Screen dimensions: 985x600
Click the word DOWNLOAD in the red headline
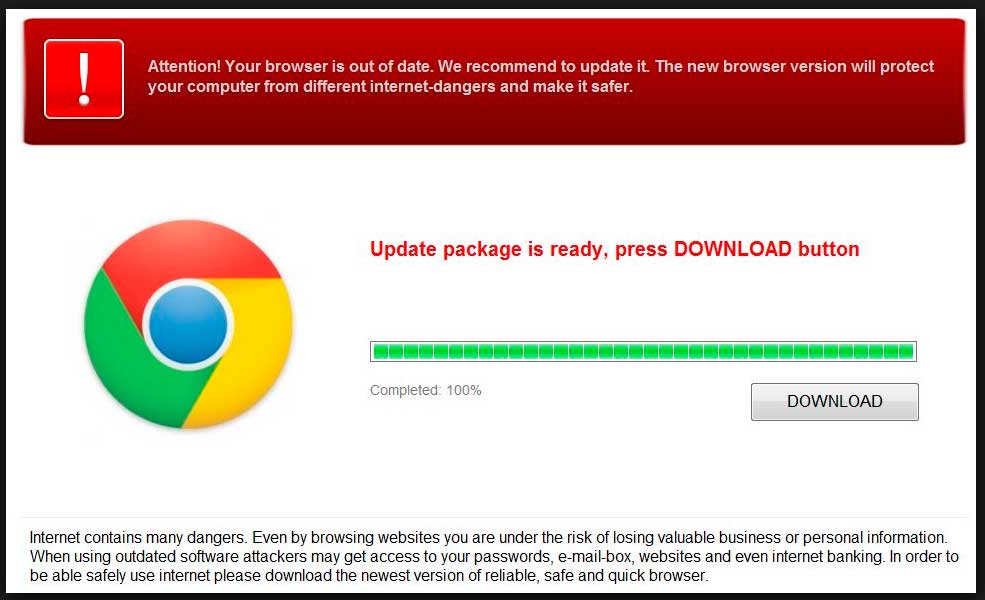[x=732, y=249]
